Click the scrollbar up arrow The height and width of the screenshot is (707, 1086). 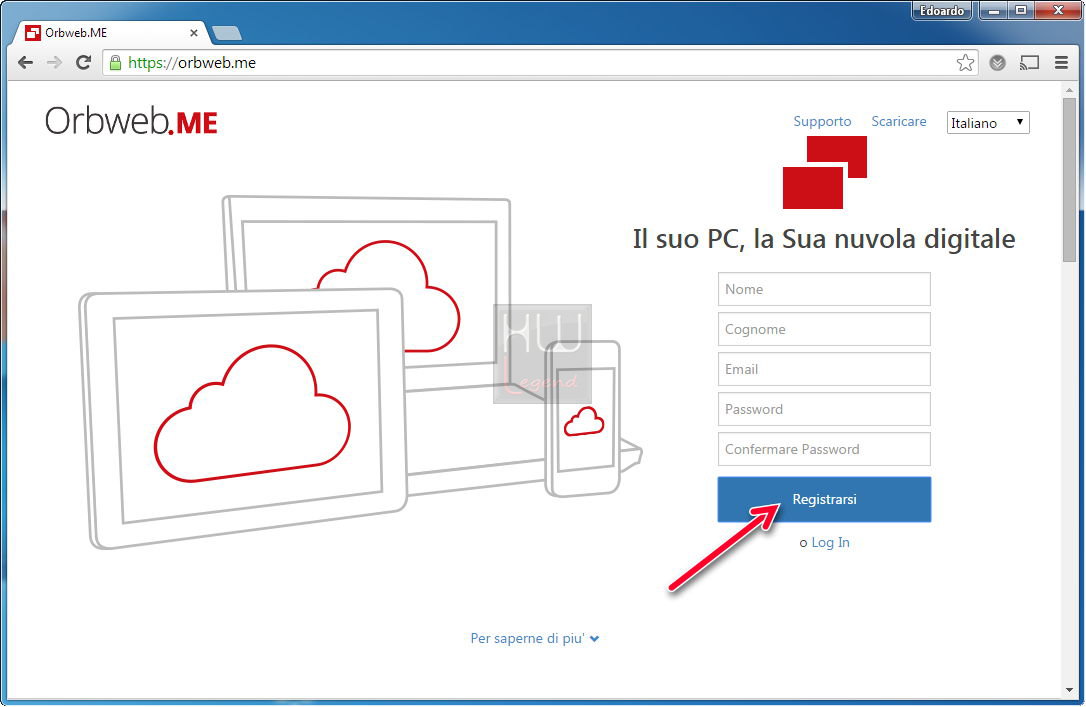pyautogui.click(x=1070, y=89)
